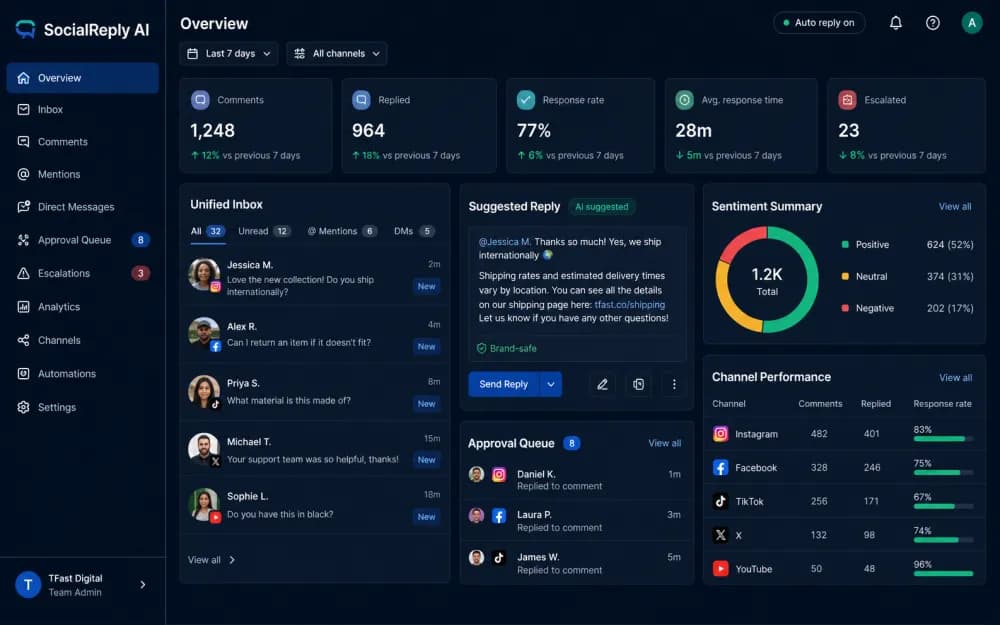Switch to the @ Mentions tab

pyautogui.click(x=342, y=231)
